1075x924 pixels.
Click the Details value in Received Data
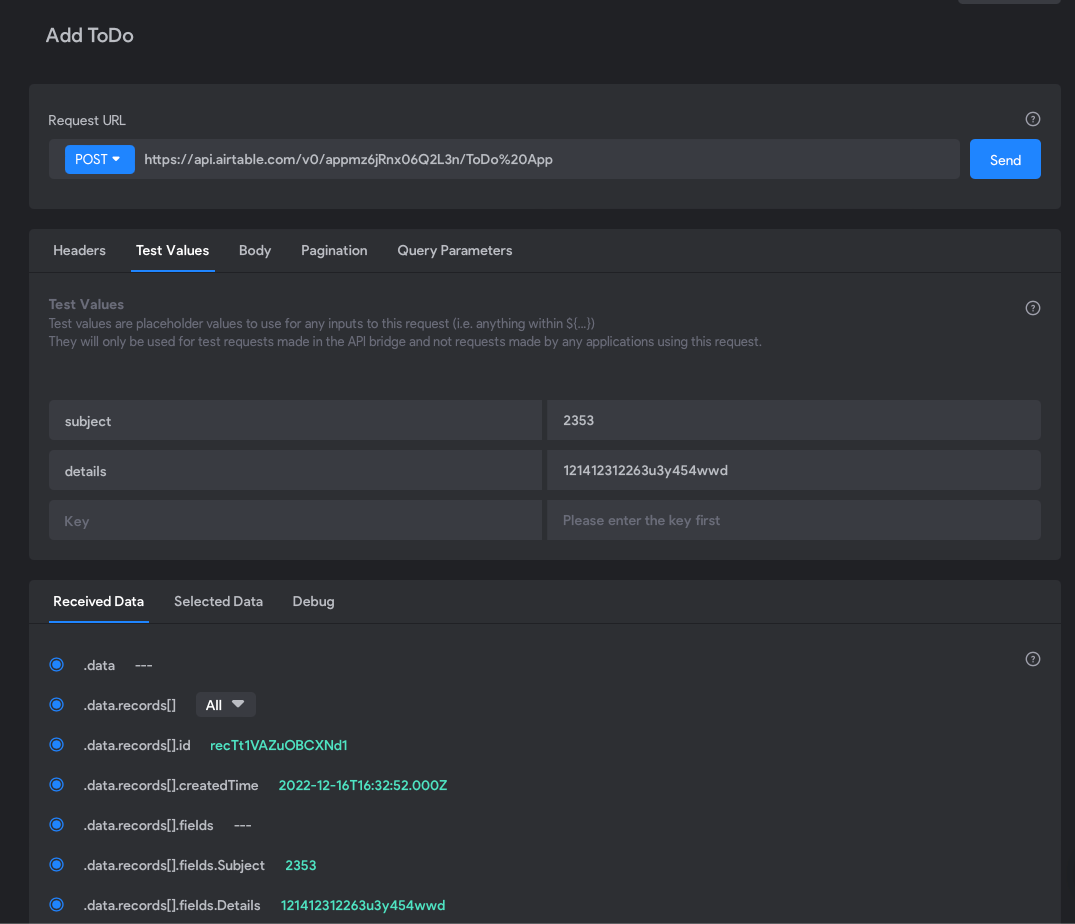coord(363,905)
